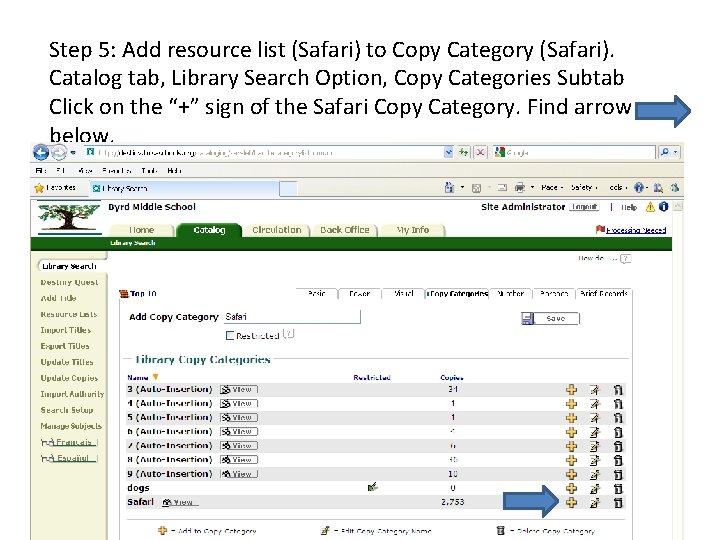Save the new copy category

point(551,318)
